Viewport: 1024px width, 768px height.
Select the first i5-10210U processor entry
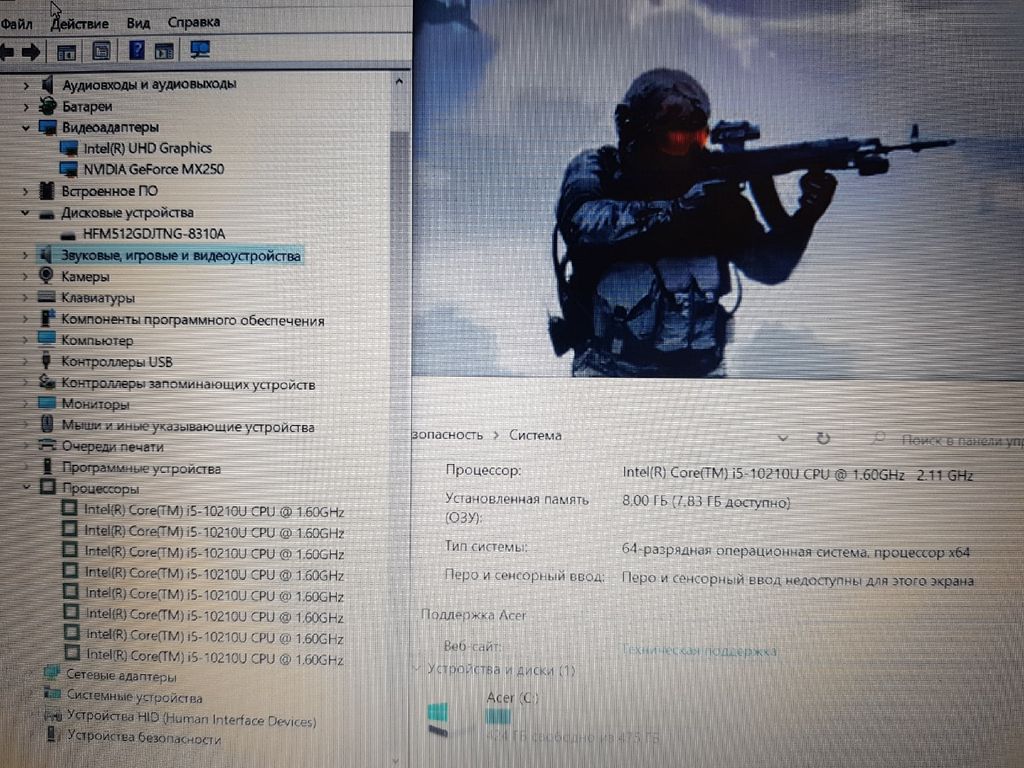click(214, 511)
